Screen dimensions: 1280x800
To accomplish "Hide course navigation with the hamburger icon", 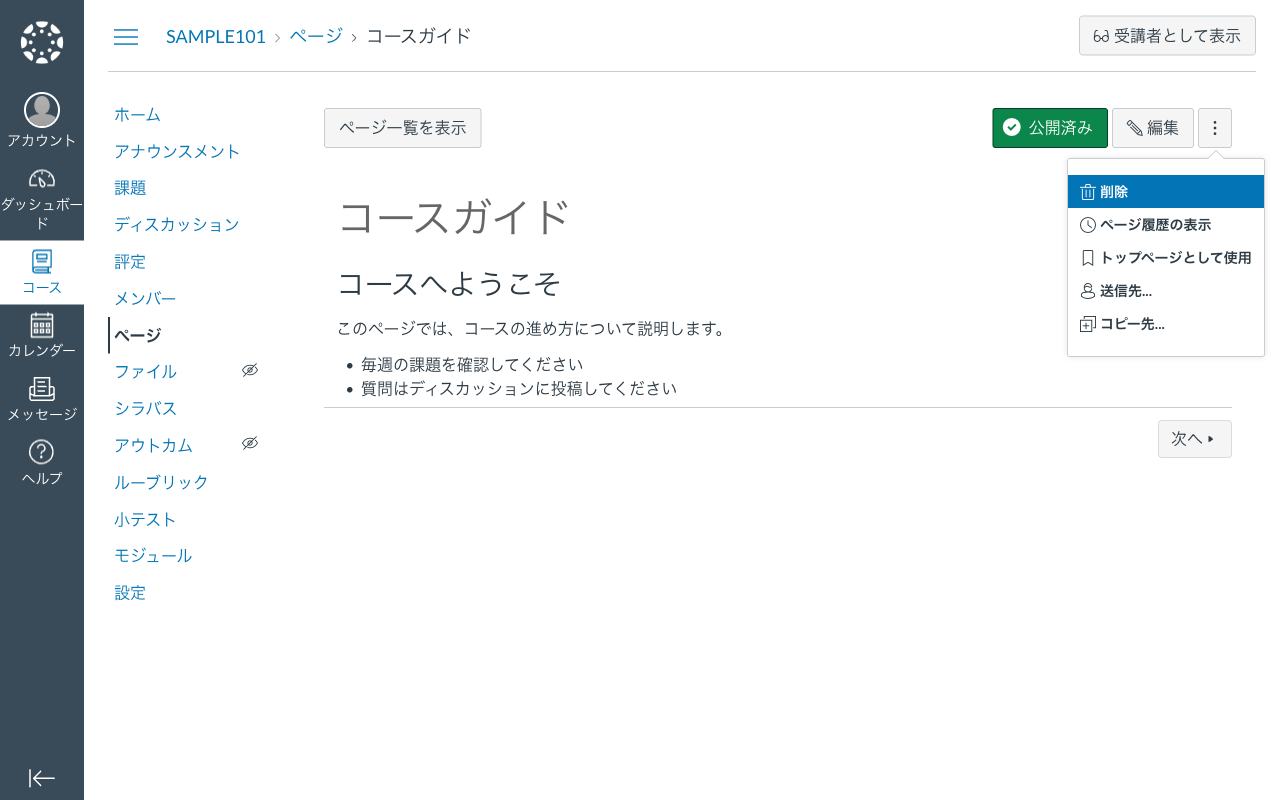I will 126,36.
